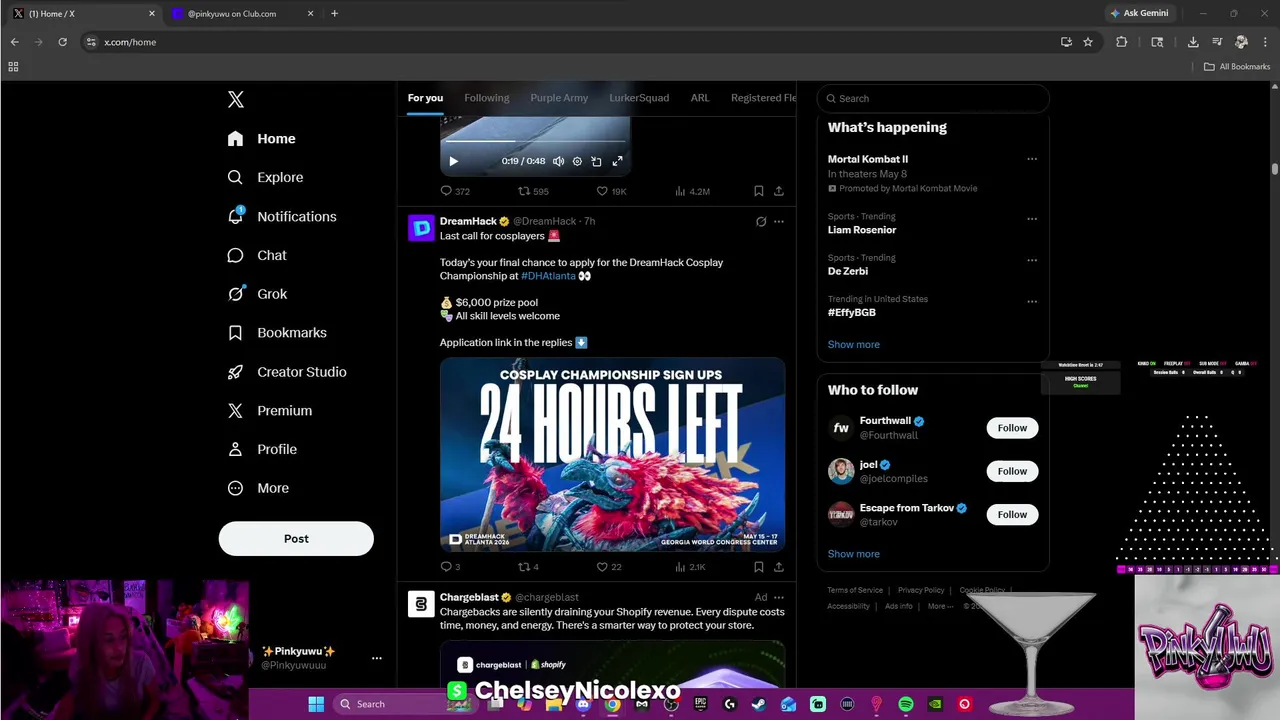Open Chrome media controls icon
This screenshot has height=720, width=1280.
(1217, 42)
